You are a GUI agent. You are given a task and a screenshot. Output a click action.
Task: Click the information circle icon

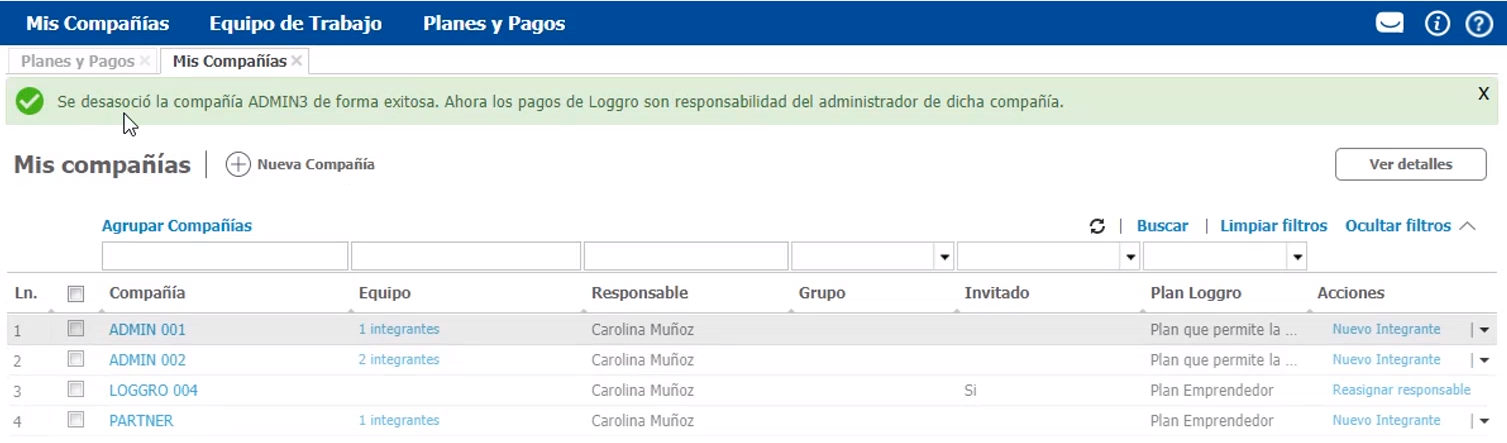[1437, 23]
